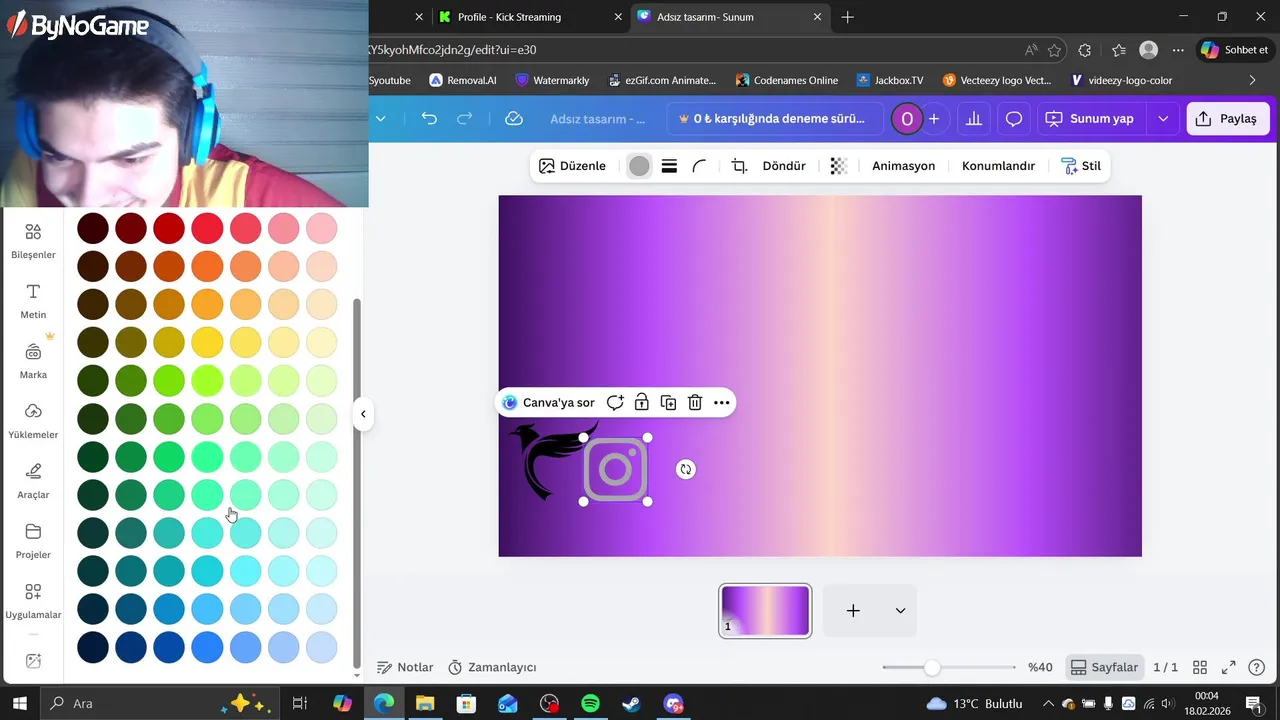Screen dimensions: 1280x720
Task: Select the crop tool icon
Action: [739, 166]
